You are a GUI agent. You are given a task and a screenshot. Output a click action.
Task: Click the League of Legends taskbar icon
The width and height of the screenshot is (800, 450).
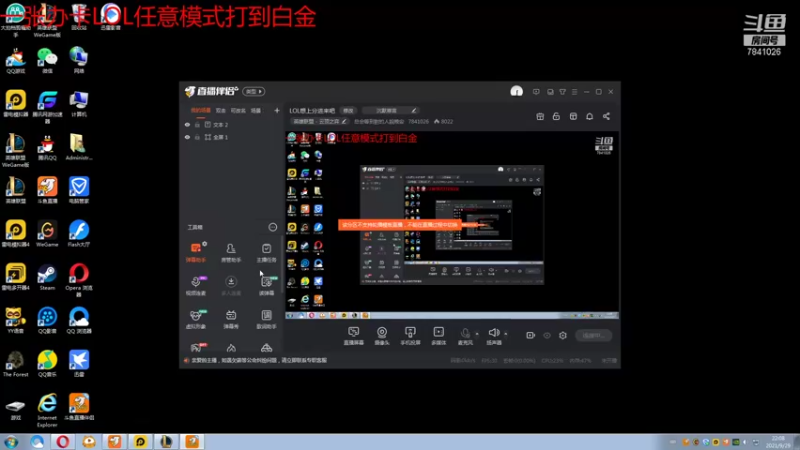166,441
